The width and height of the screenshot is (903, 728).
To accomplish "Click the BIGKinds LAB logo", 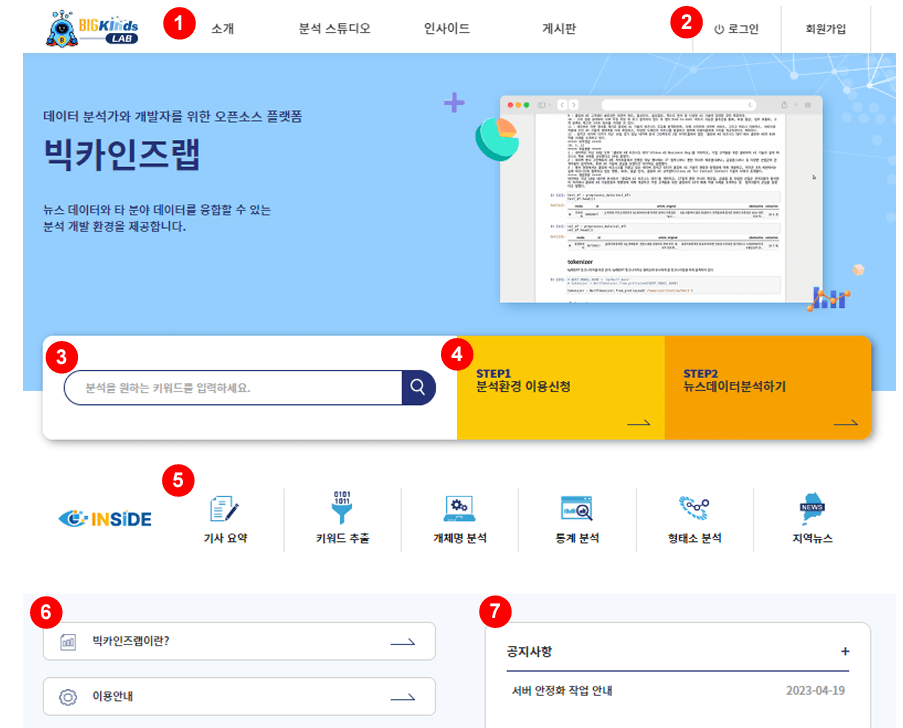I will [92, 28].
